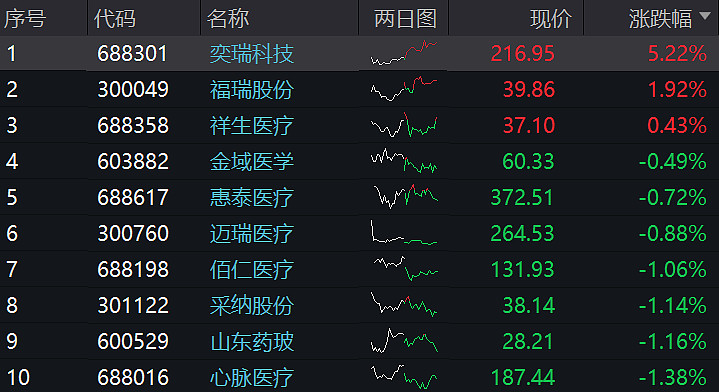This screenshot has height=392, width=719.
Task: Open stock link 奕瑞科技
Action: click(x=252, y=54)
